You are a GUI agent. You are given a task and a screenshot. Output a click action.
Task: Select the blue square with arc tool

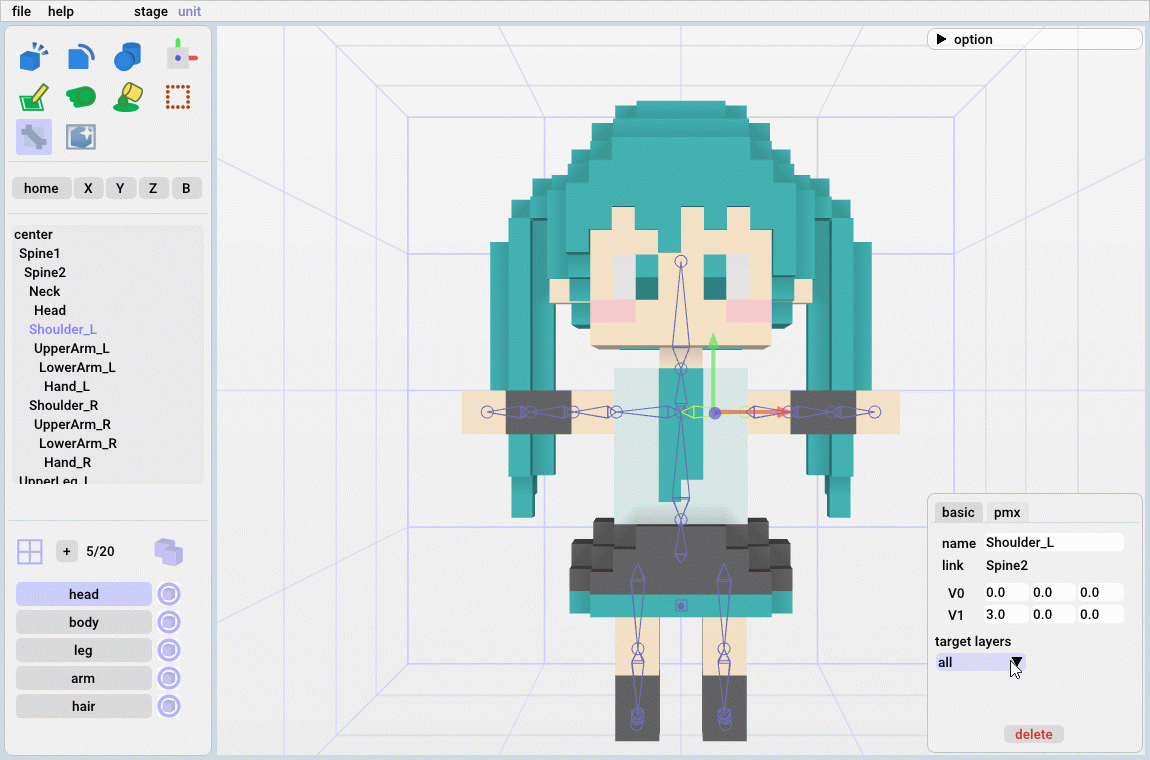[x=81, y=56]
